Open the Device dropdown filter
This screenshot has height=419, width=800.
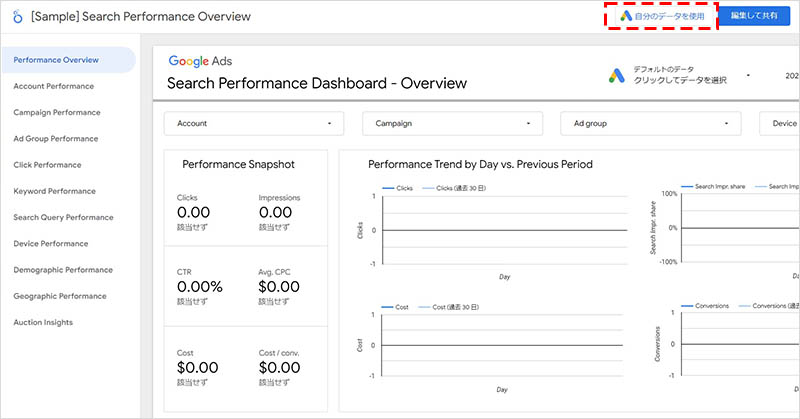[x=779, y=123]
